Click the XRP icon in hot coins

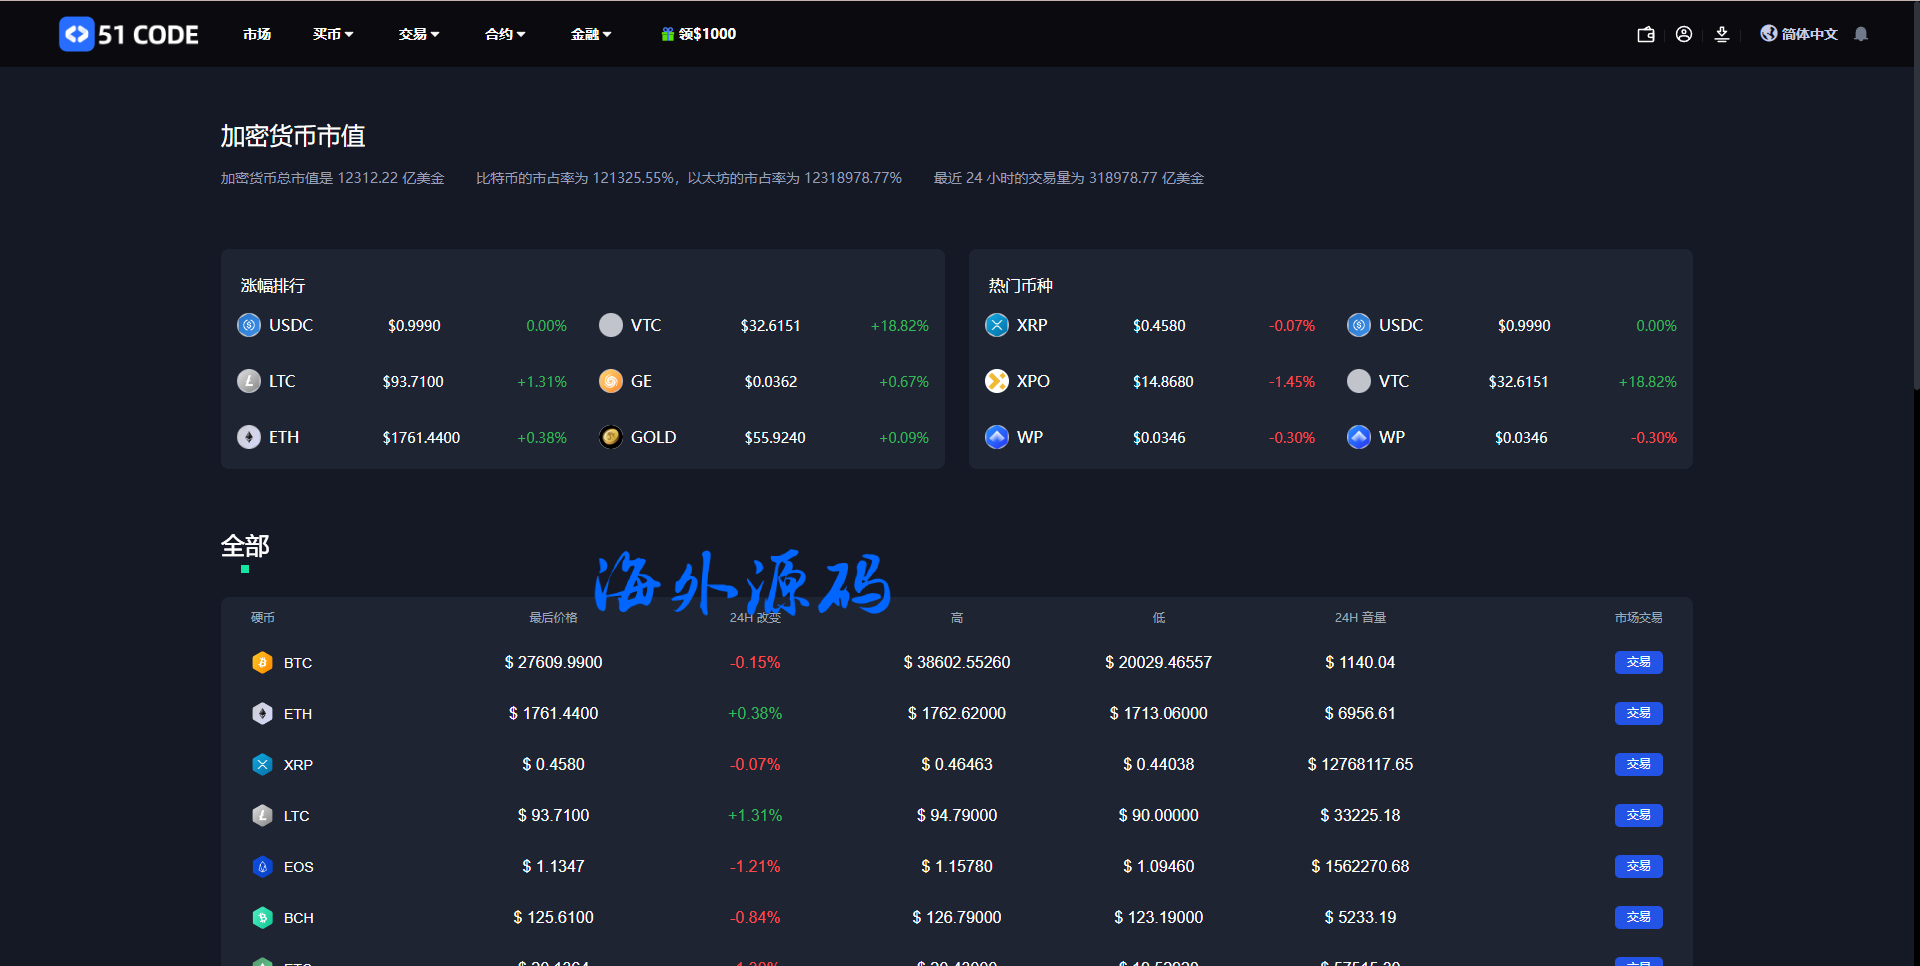click(997, 325)
